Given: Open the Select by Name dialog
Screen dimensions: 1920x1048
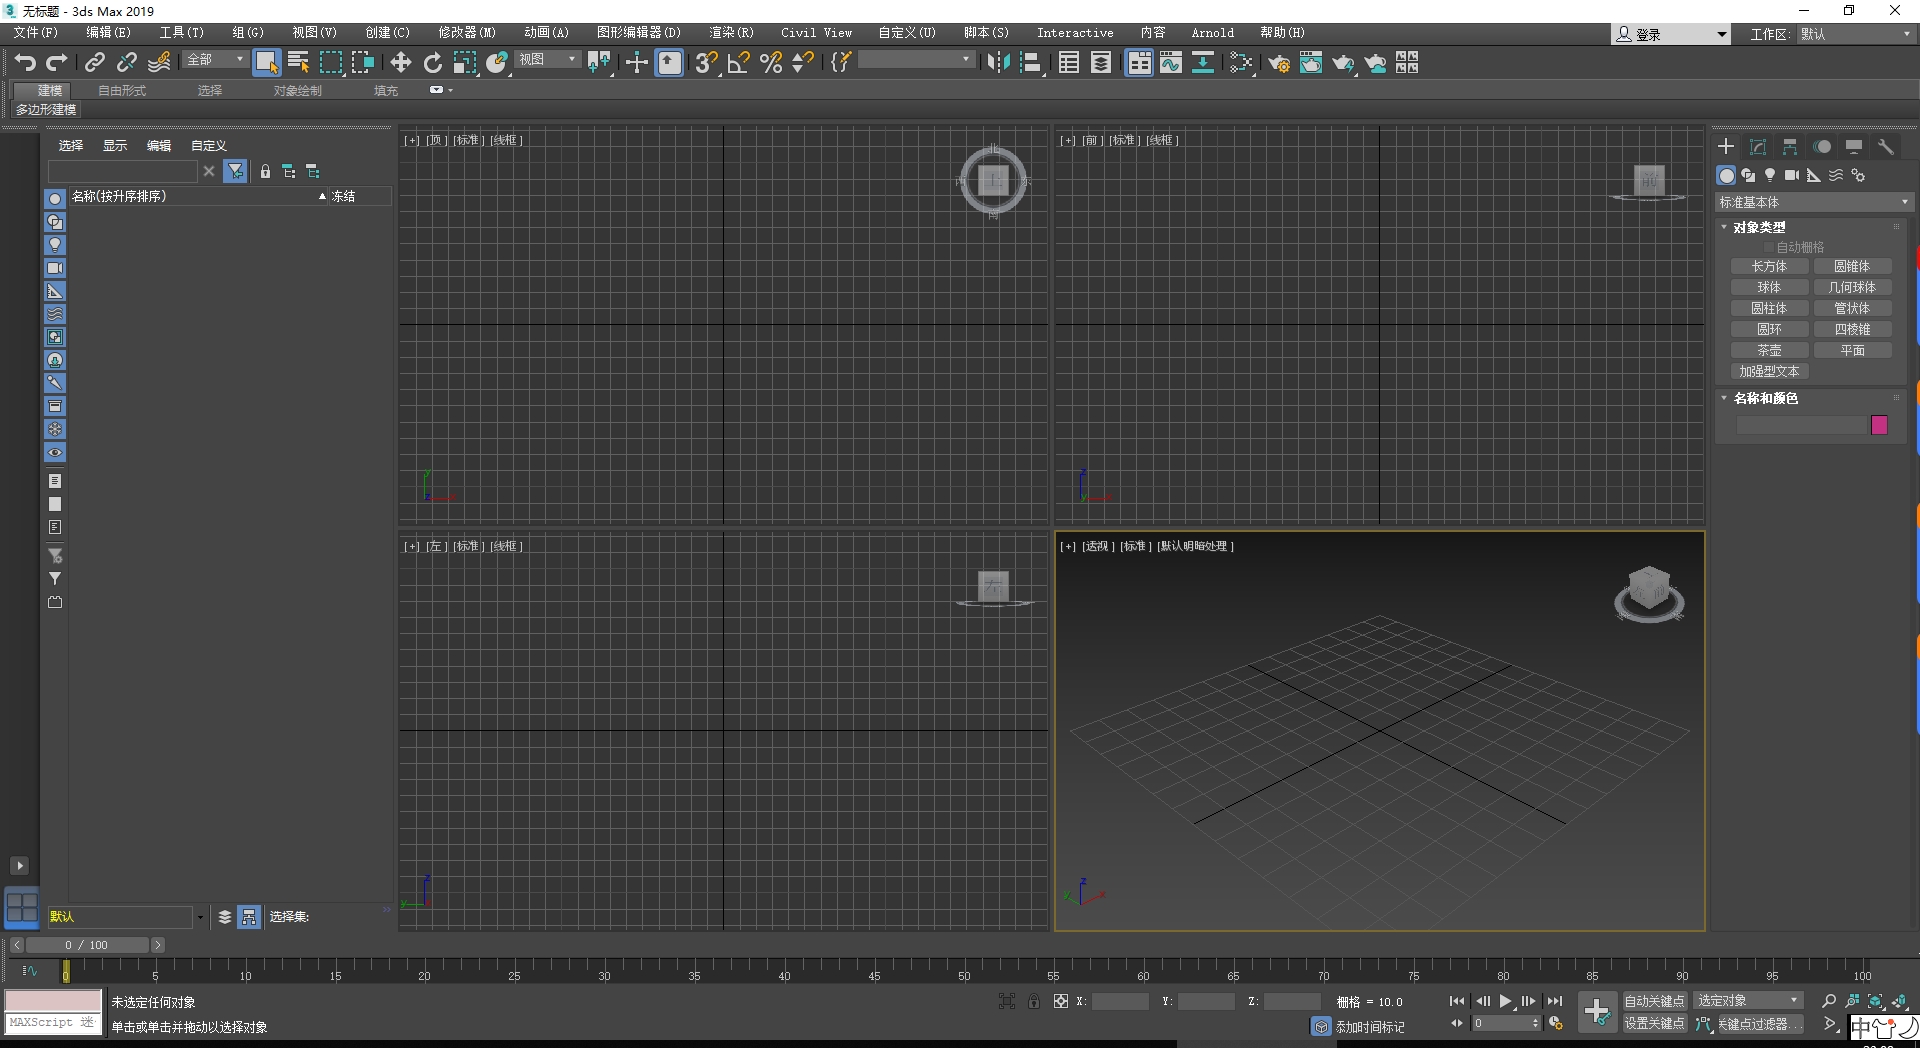Looking at the screenshot, I should pyautogui.click(x=297, y=62).
